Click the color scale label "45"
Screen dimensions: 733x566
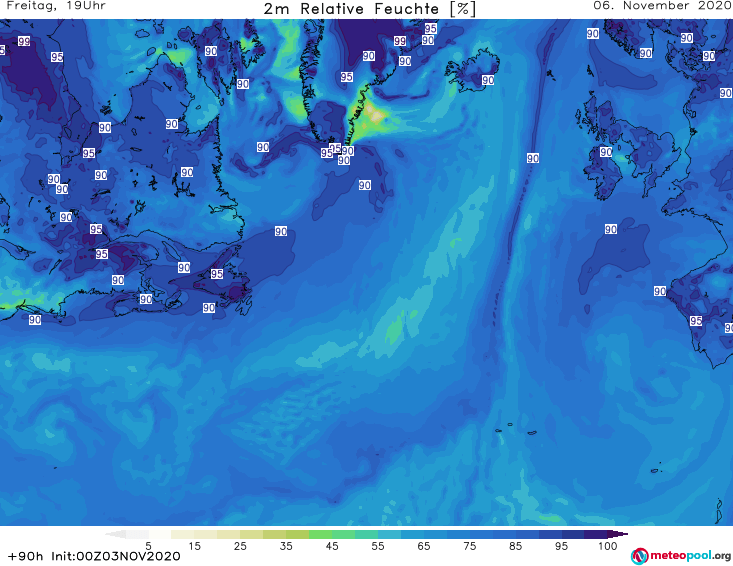tap(332, 546)
